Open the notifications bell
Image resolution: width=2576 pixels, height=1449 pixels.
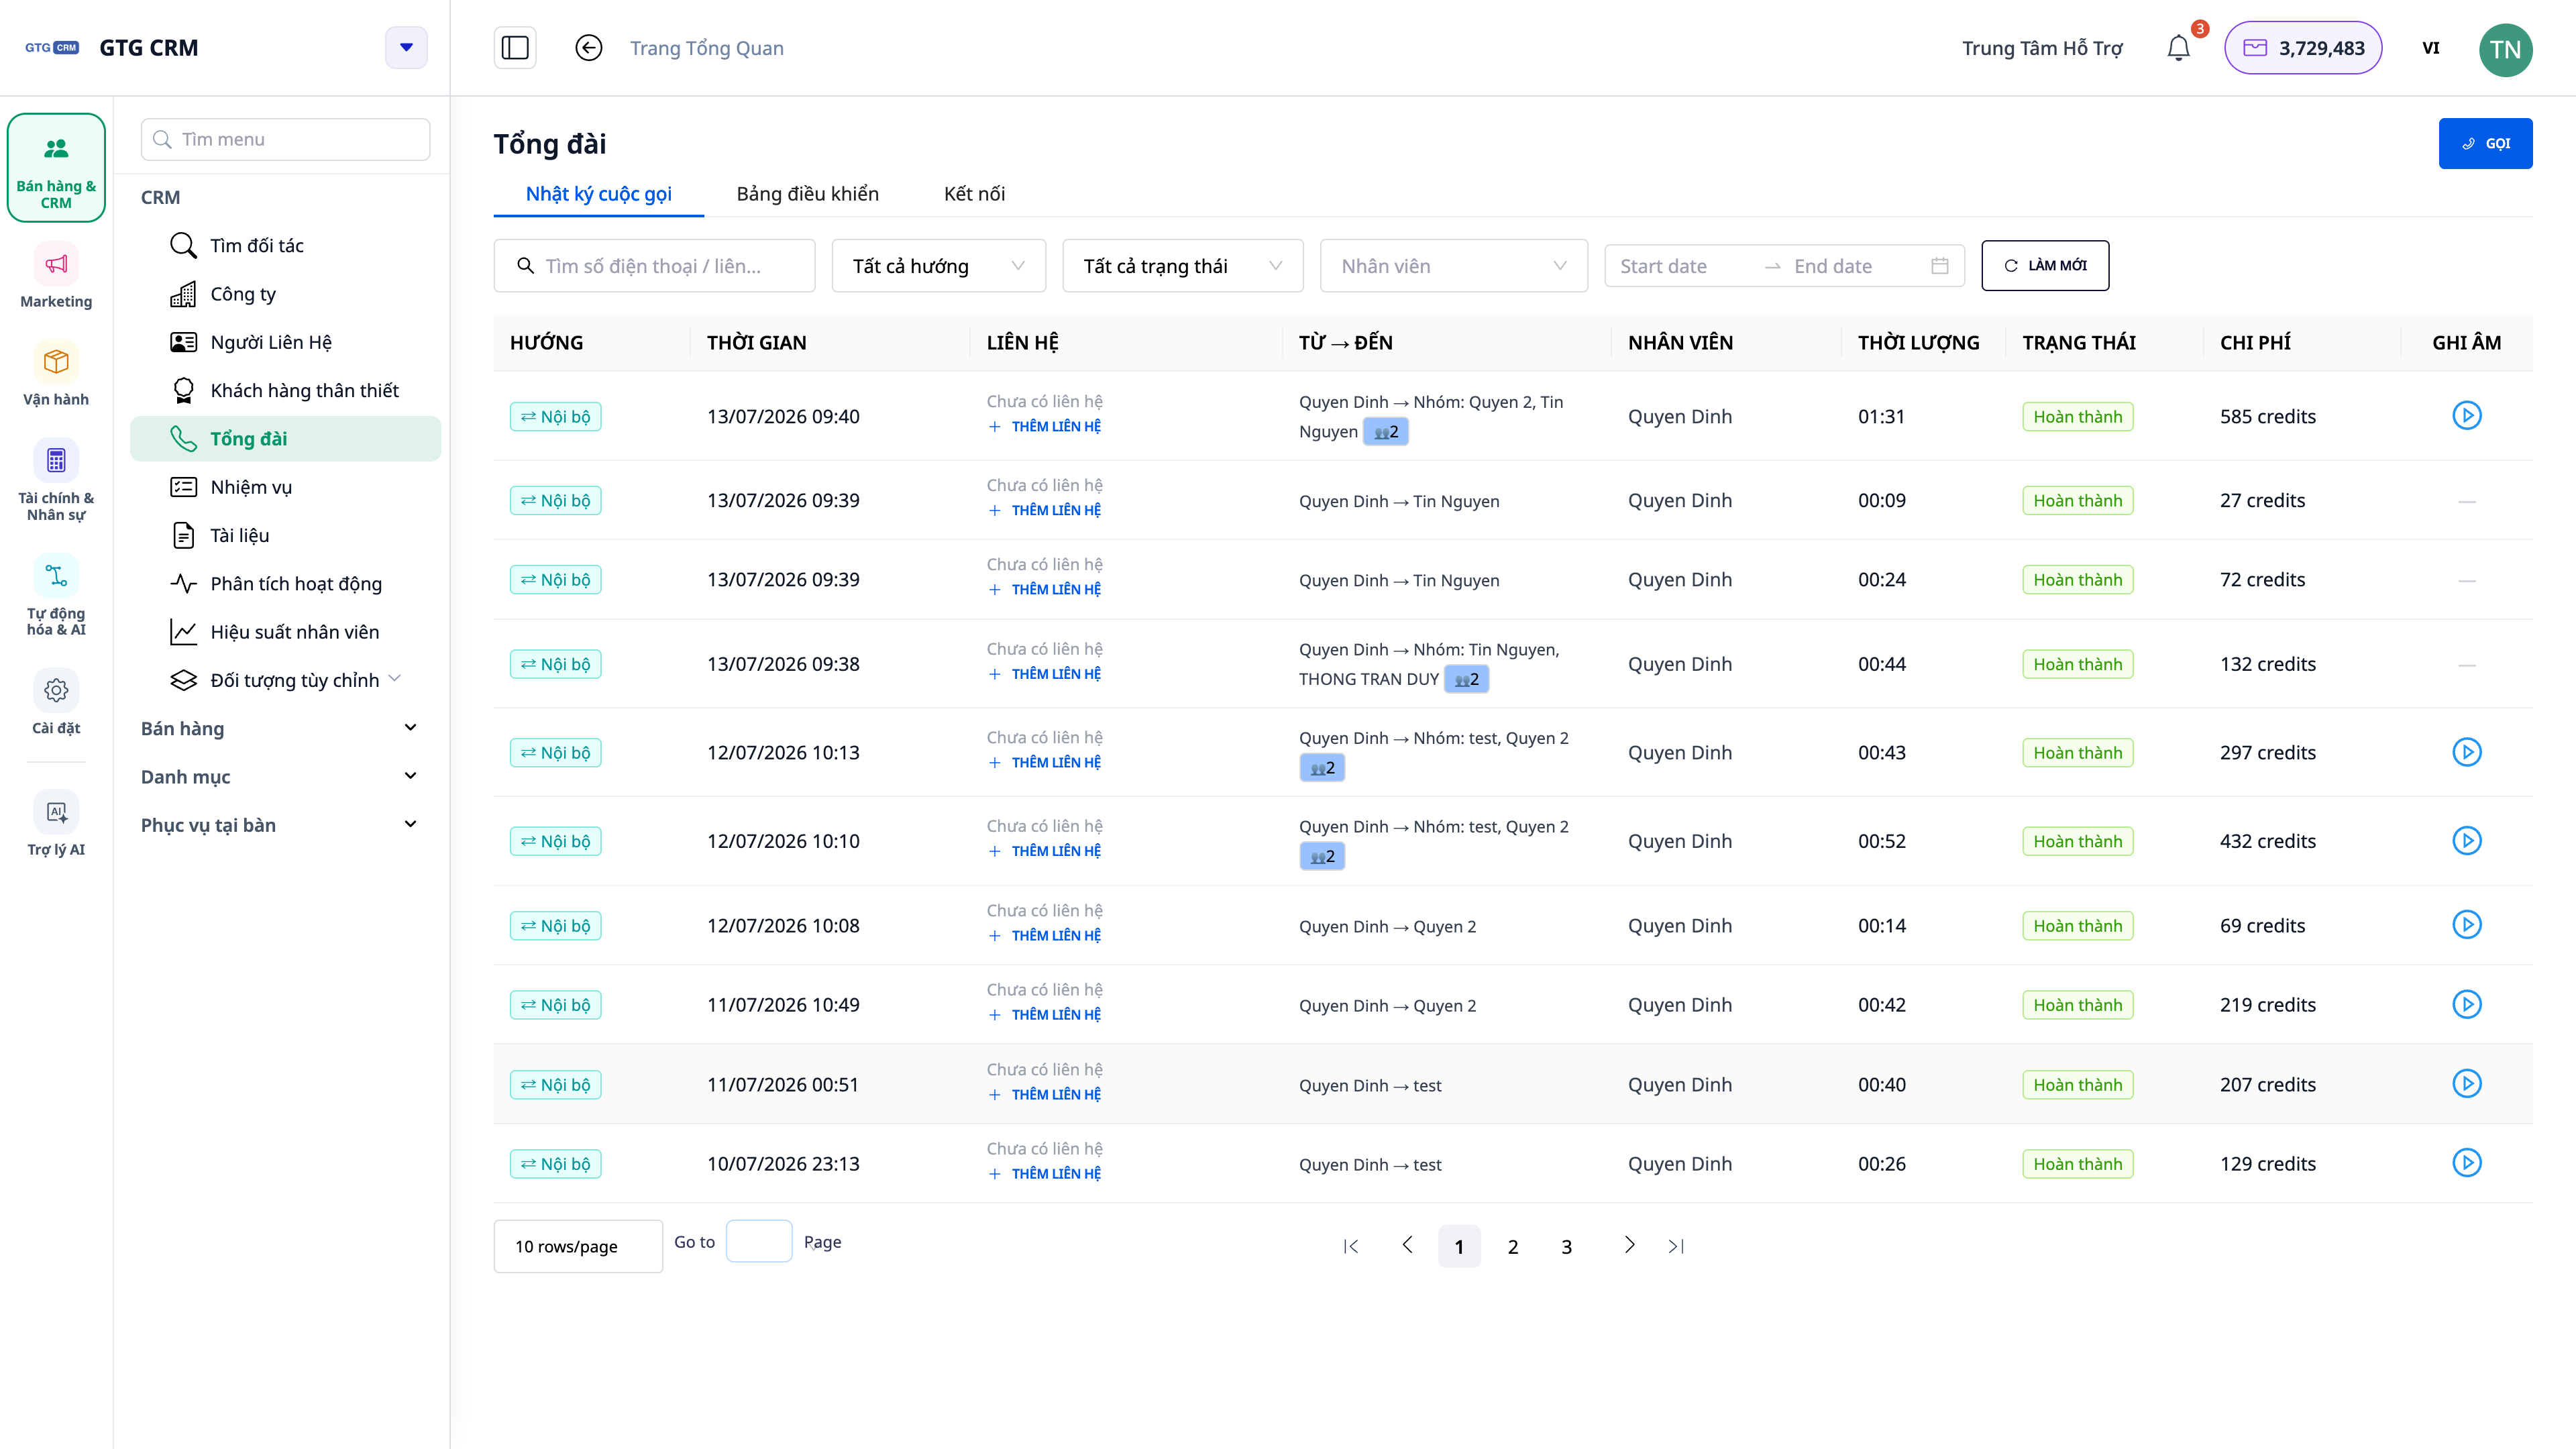[x=2179, y=48]
